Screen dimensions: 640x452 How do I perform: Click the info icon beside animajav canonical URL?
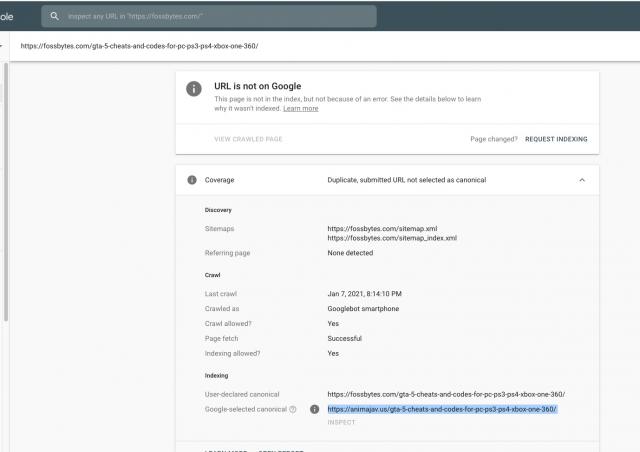click(x=314, y=409)
